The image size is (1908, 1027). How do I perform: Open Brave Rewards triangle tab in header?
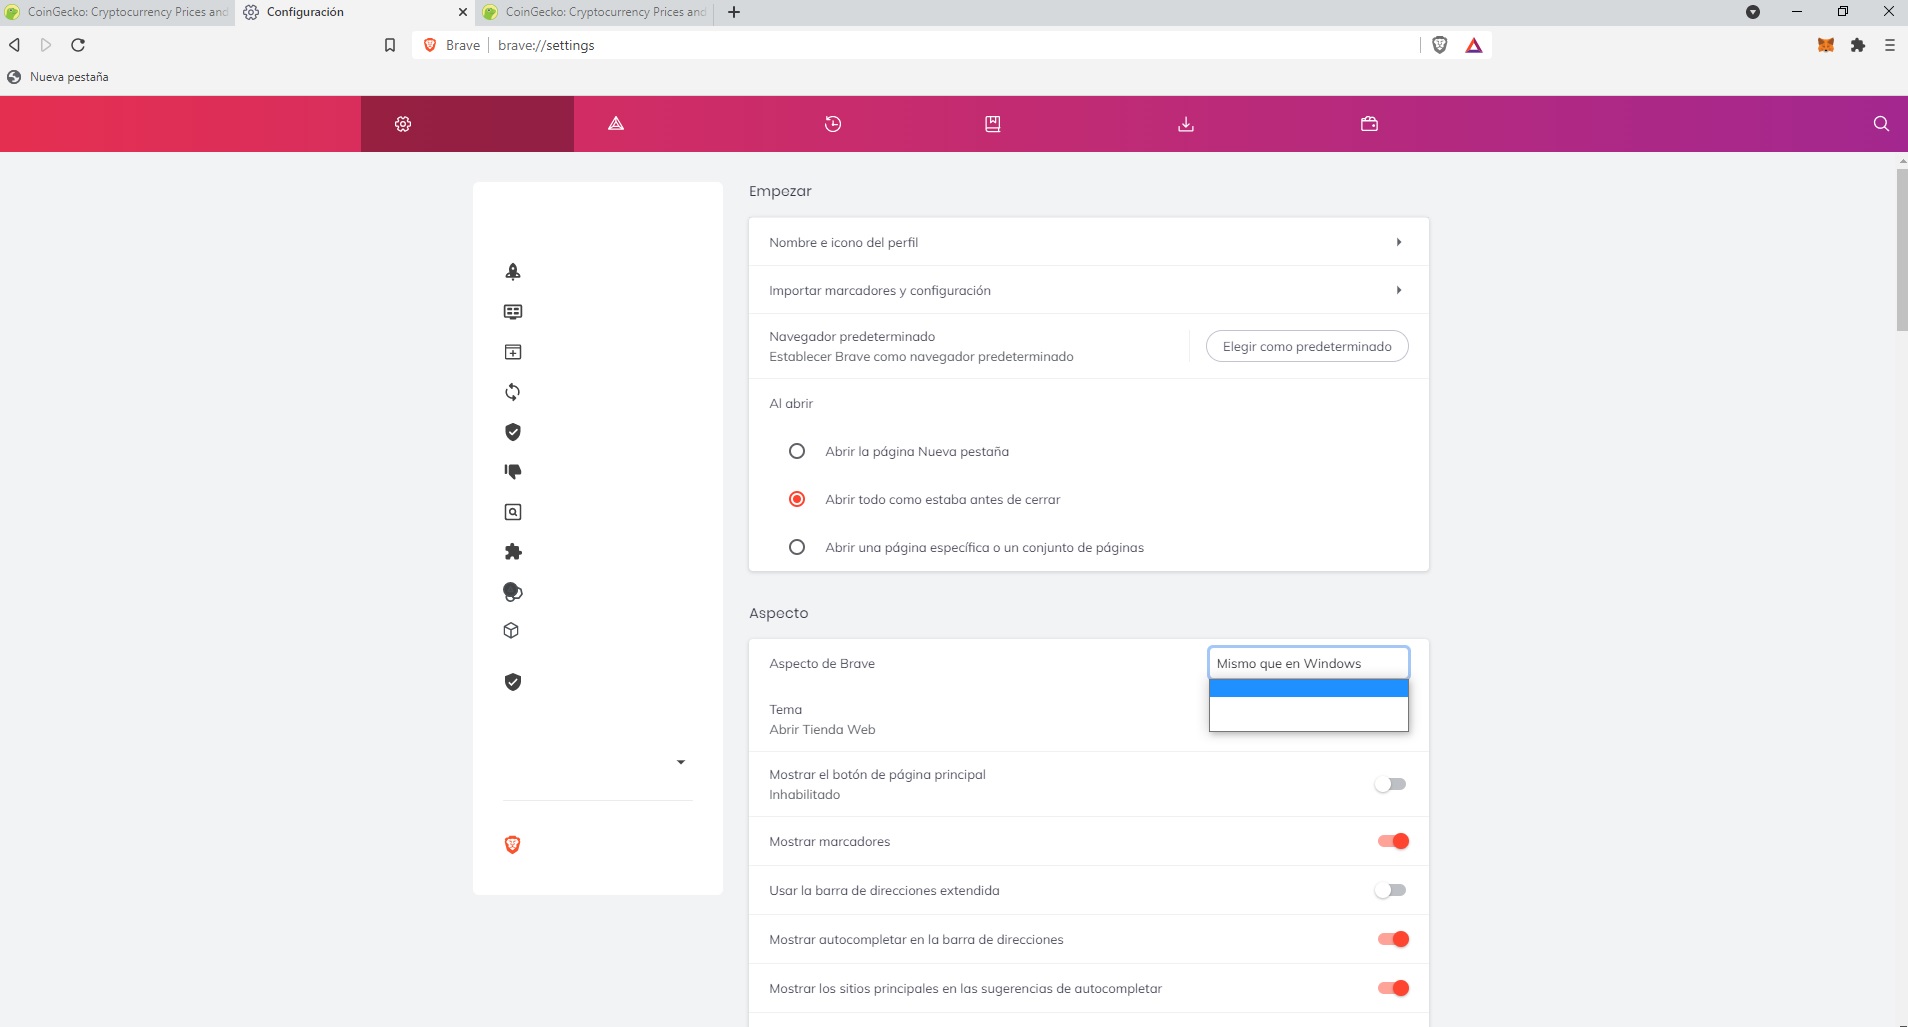click(616, 124)
